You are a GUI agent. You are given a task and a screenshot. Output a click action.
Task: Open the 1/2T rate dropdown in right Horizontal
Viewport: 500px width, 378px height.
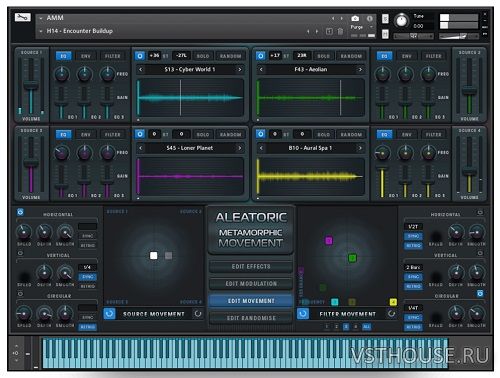(413, 227)
